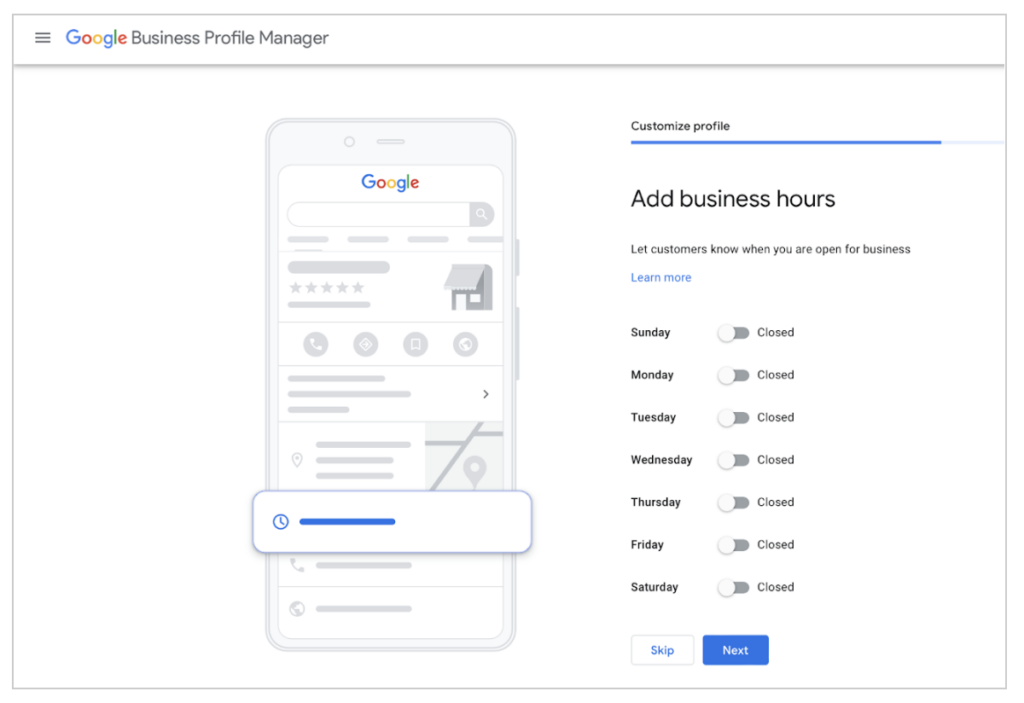Image resolution: width=1024 pixels, height=703 pixels.
Task: Click the storefront illustration icon
Action: pos(469,287)
